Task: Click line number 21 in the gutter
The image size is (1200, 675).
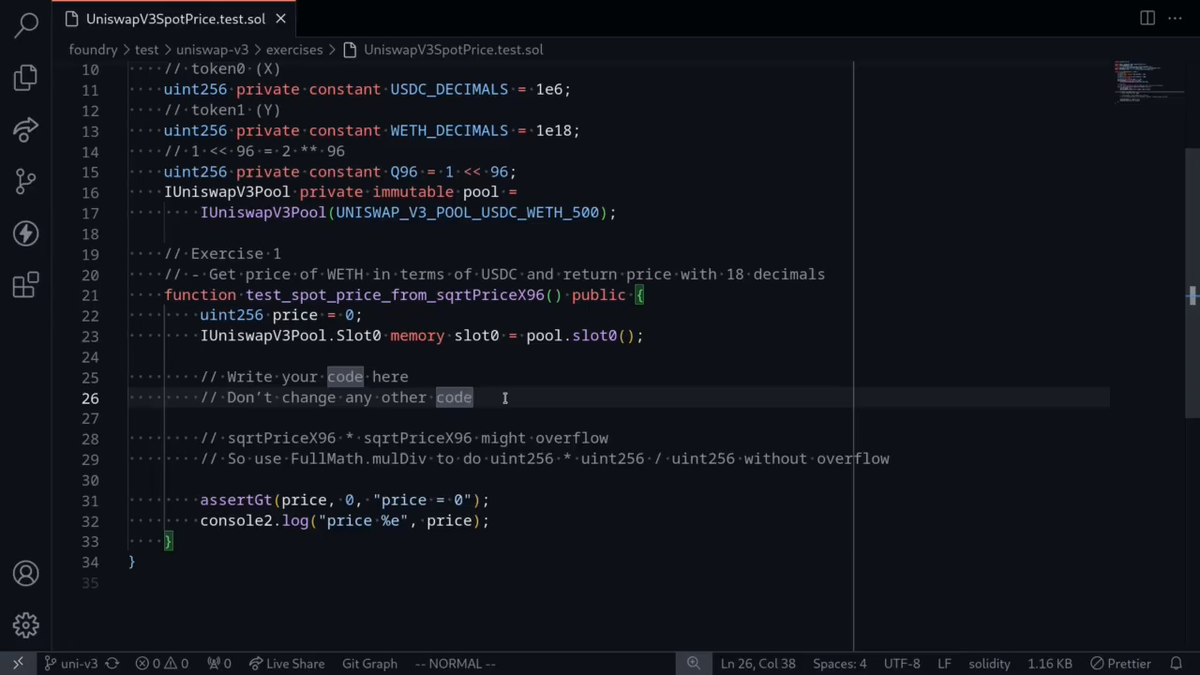Action: [90, 295]
